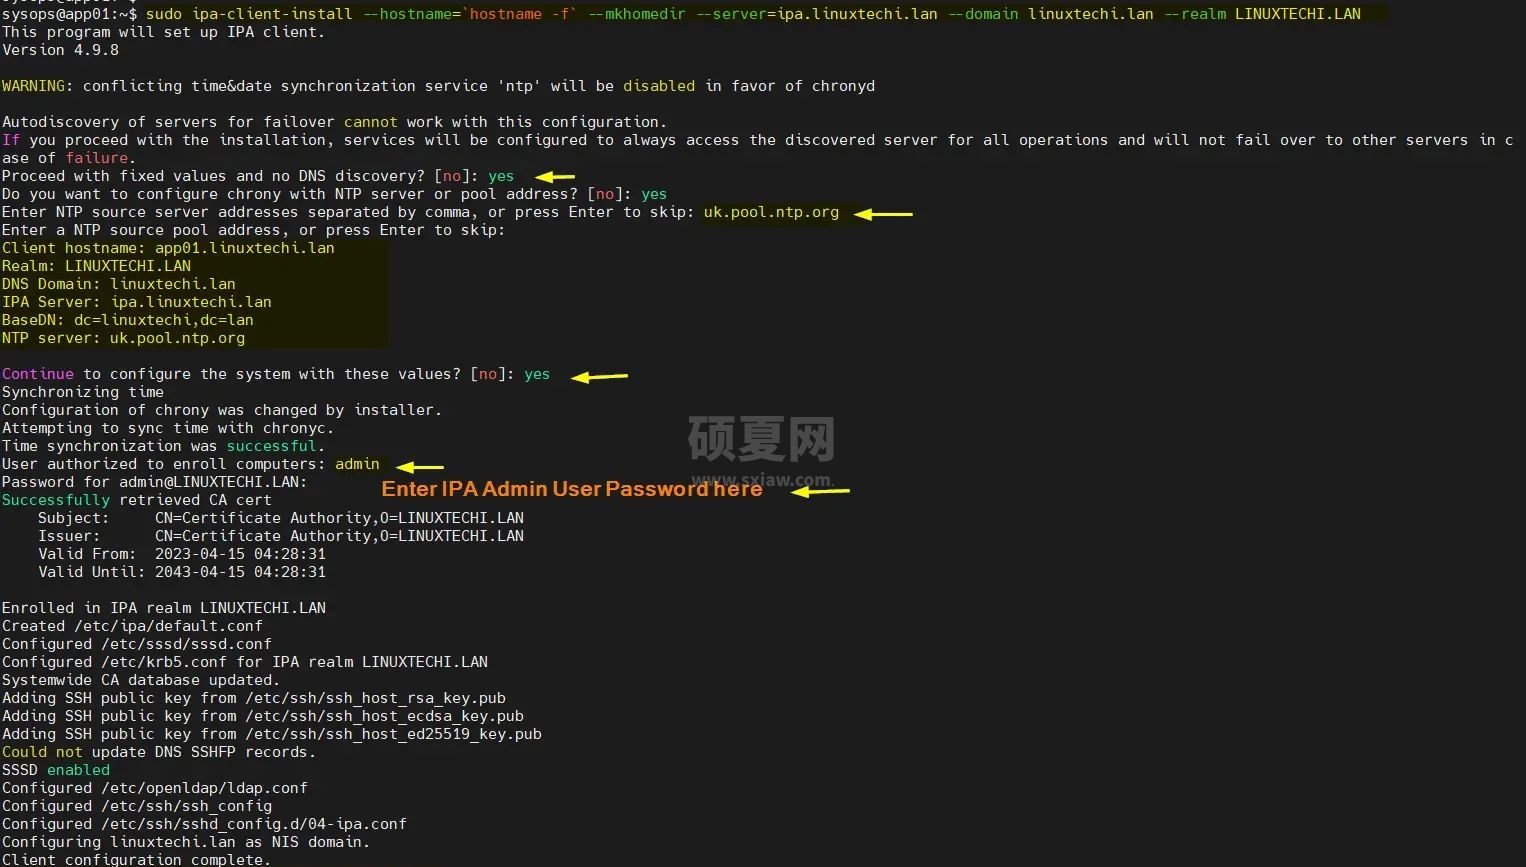Select the 'Issuer: CN=Certificate Authority' line
Viewport: 1526px width, 867px height.
(x=281, y=536)
